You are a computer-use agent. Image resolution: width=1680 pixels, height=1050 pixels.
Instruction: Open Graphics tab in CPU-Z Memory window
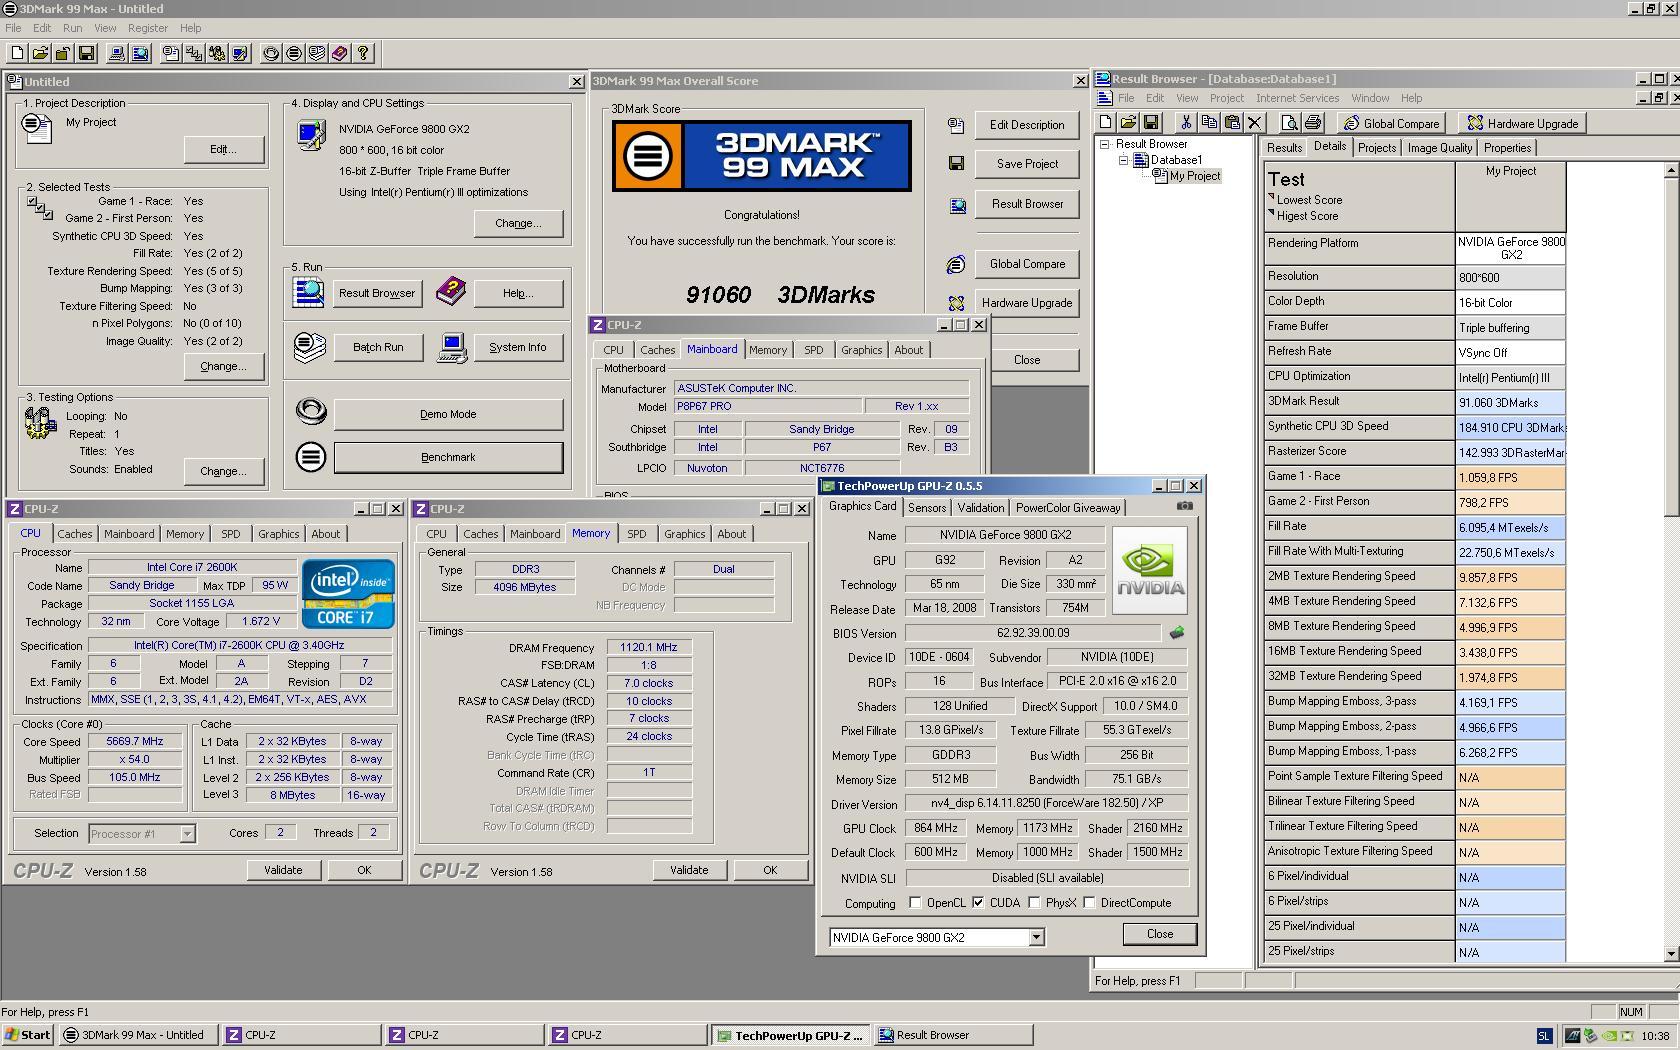point(684,534)
